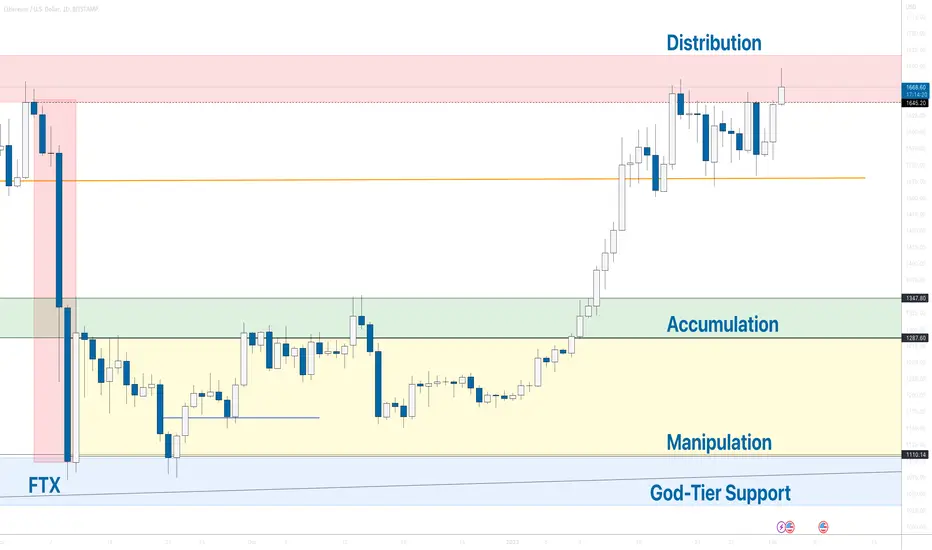Click the current price label 1668.60
Screen dimensions: 932x550
pos(913,86)
